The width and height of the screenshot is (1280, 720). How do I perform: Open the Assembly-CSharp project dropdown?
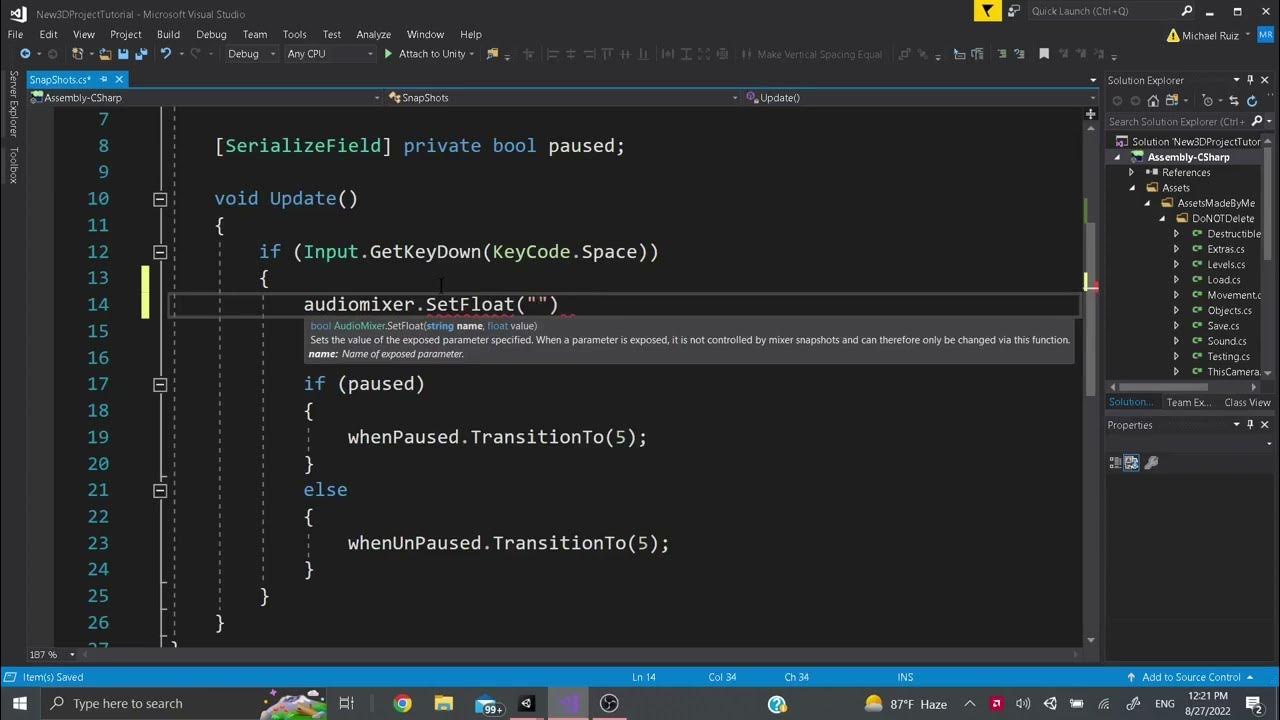(x=205, y=98)
